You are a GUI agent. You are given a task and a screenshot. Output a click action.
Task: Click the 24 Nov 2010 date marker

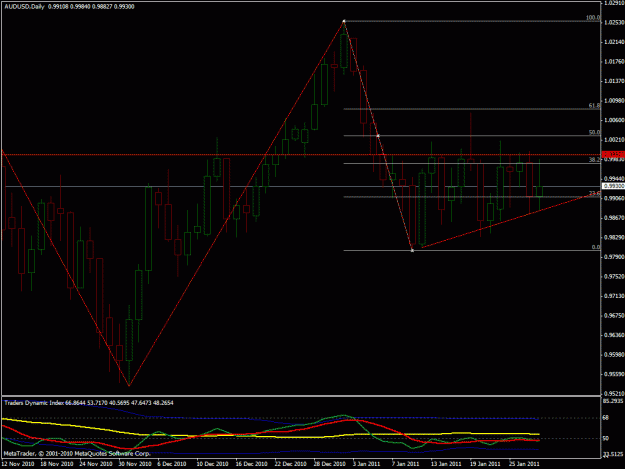[96, 464]
